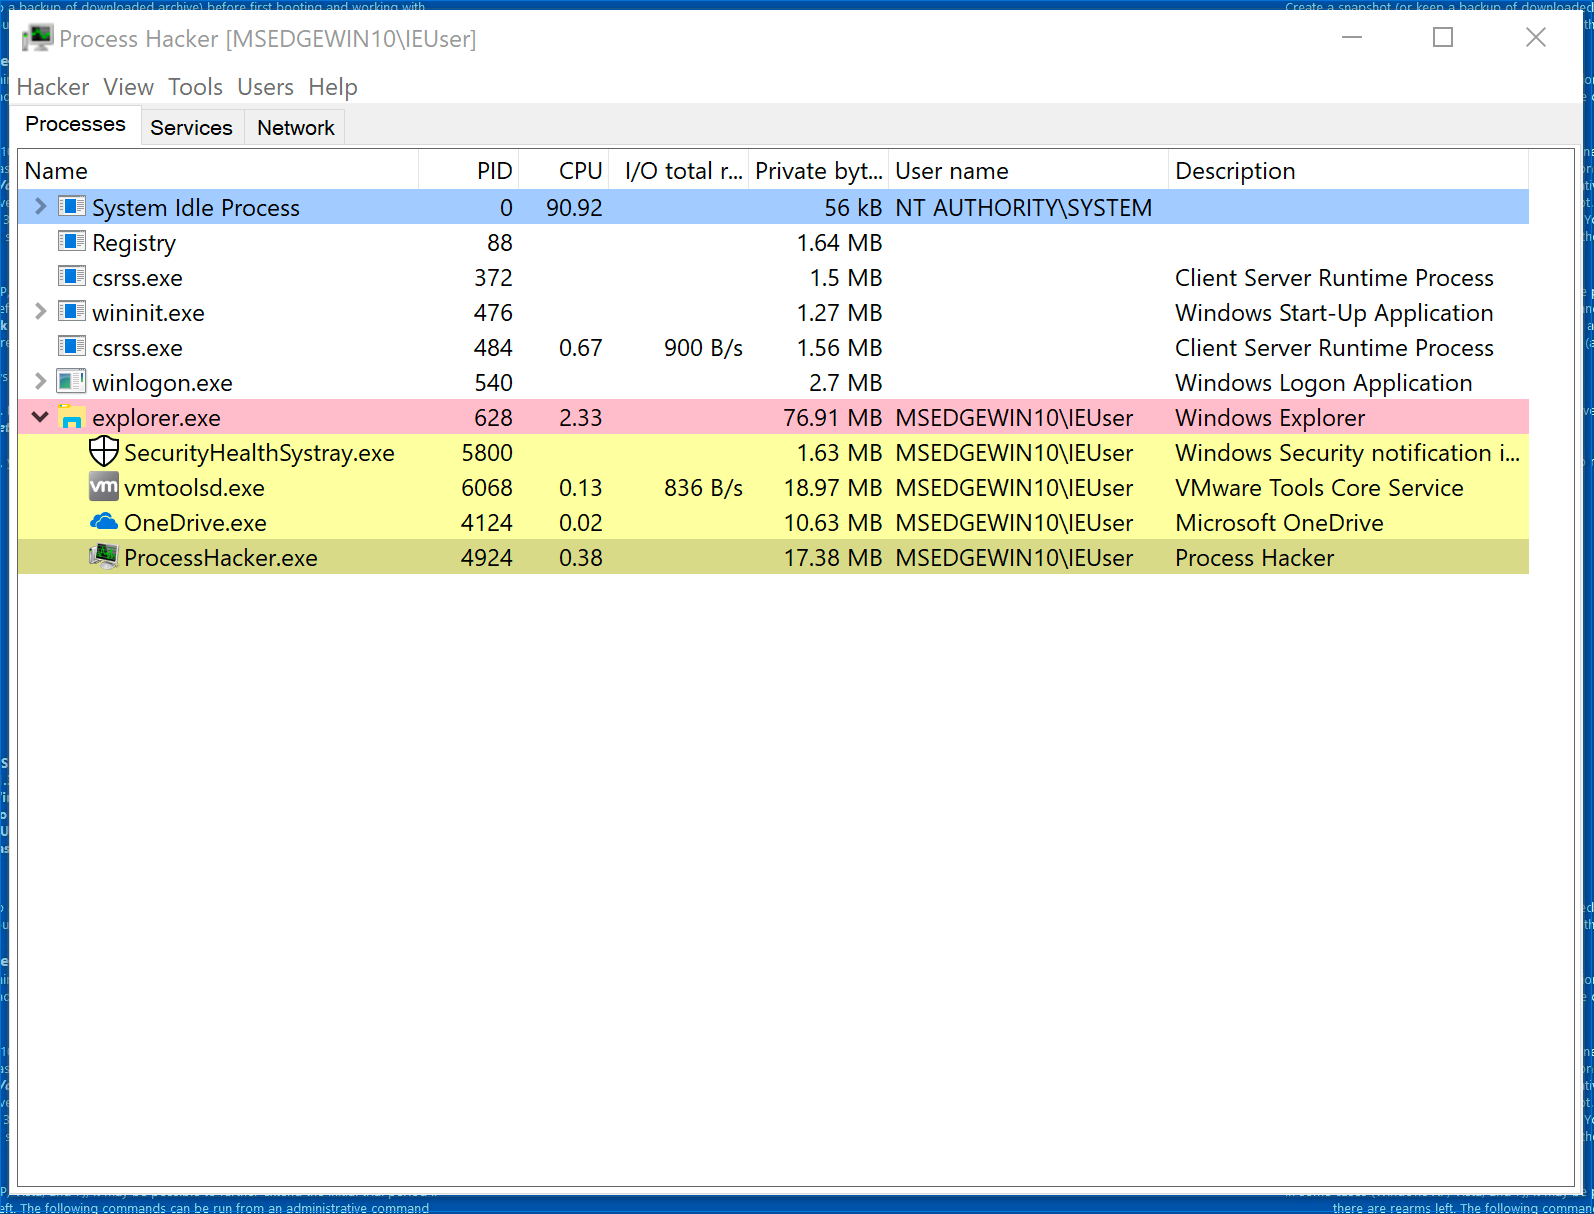Expand the System Idle Process tree

click(x=40, y=206)
